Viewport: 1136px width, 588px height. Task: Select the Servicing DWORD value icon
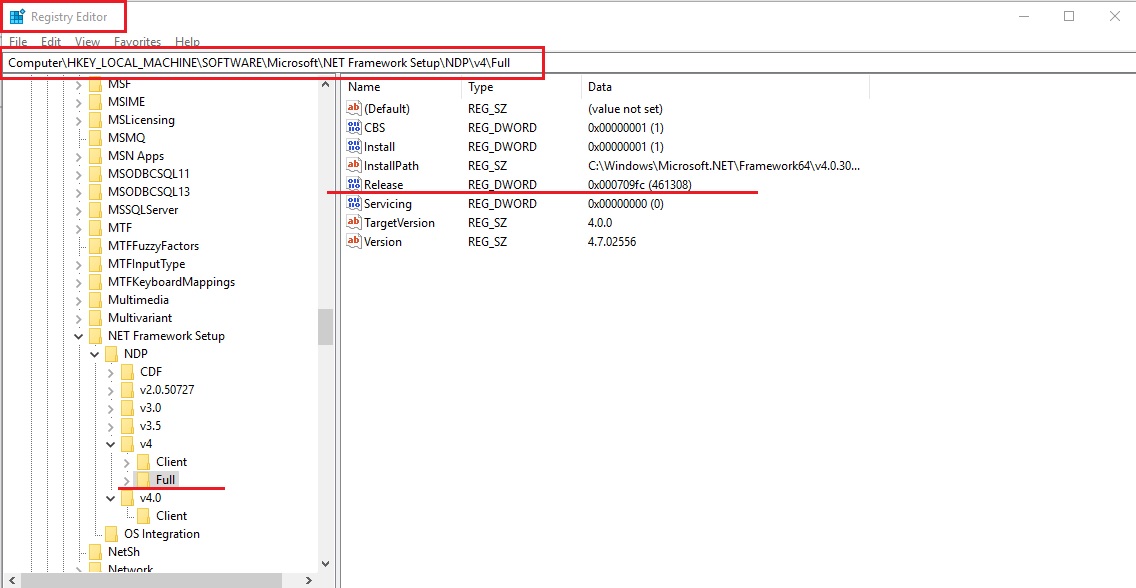click(x=354, y=203)
